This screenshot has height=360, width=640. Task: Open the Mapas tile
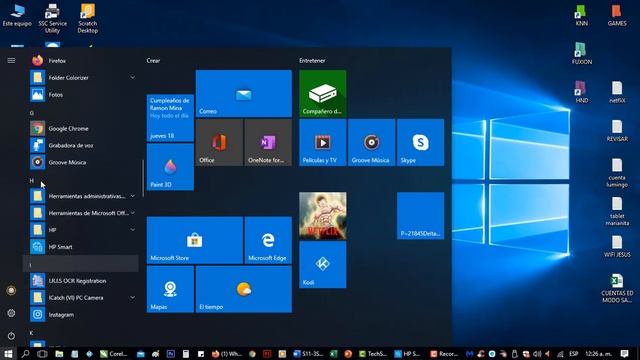tap(170, 289)
